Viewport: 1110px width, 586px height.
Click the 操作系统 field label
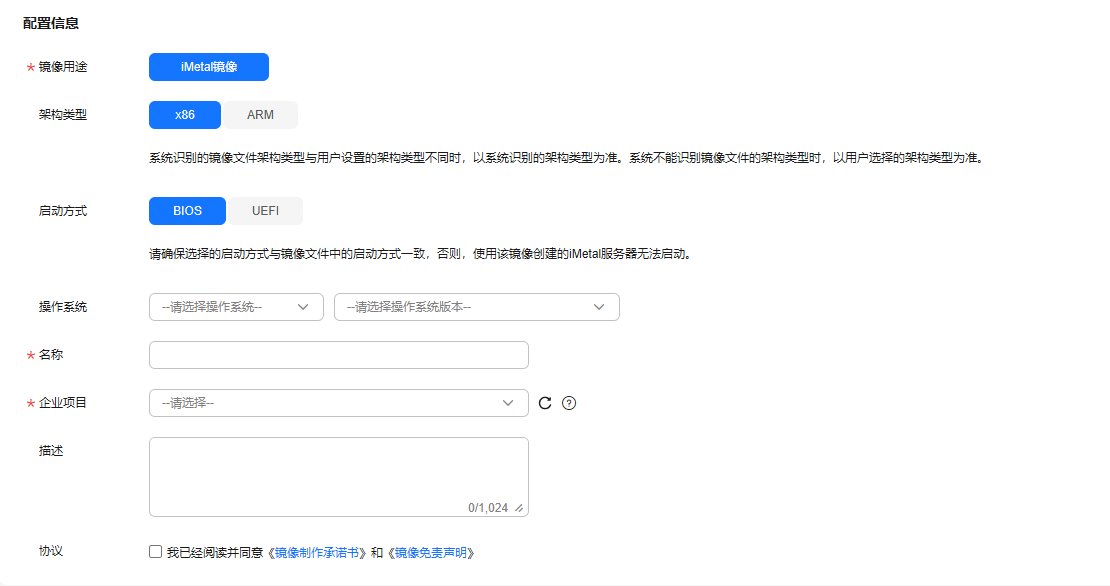(63, 307)
